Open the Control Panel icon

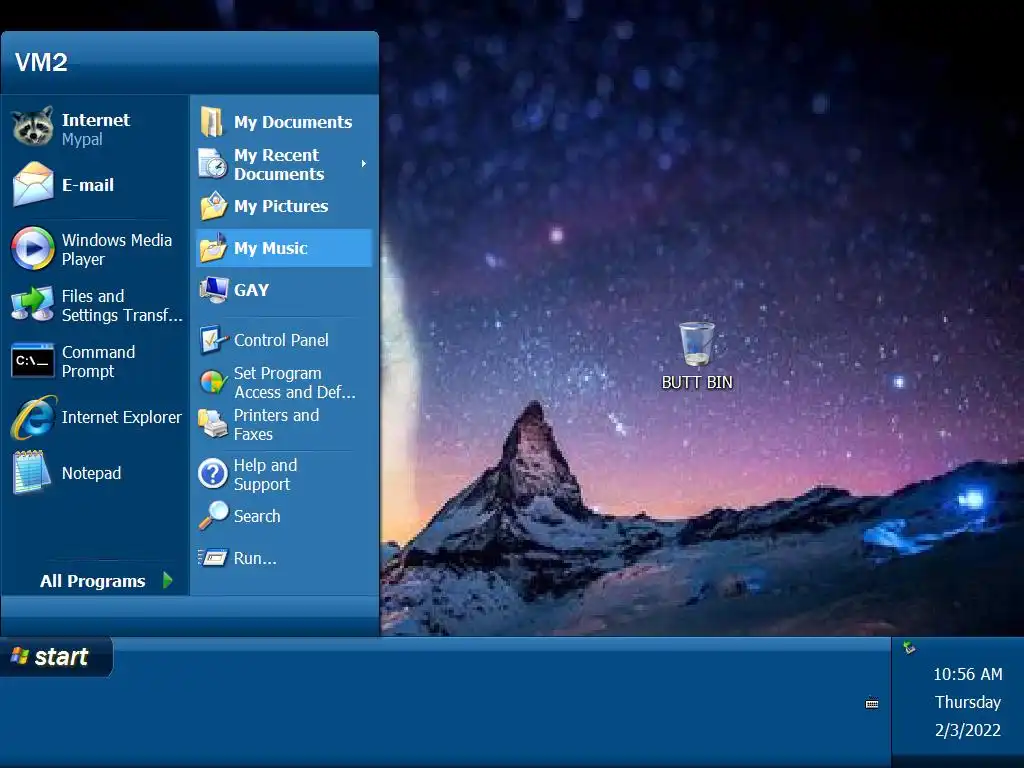[x=214, y=340]
